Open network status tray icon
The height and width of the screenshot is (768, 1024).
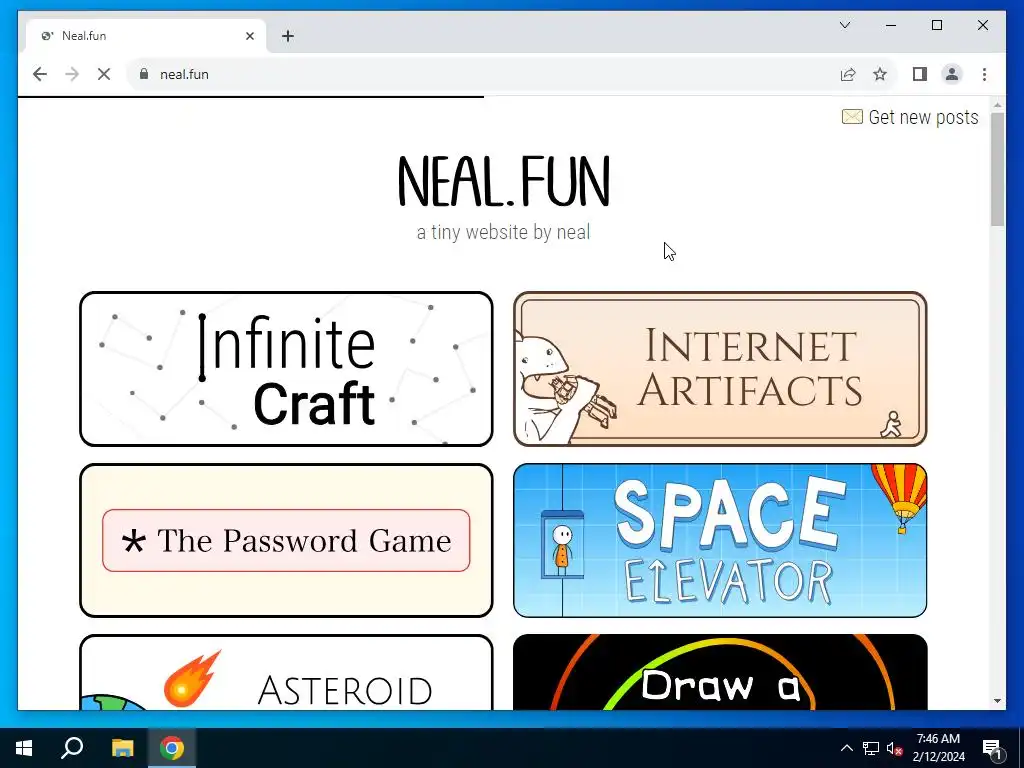coord(871,748)
